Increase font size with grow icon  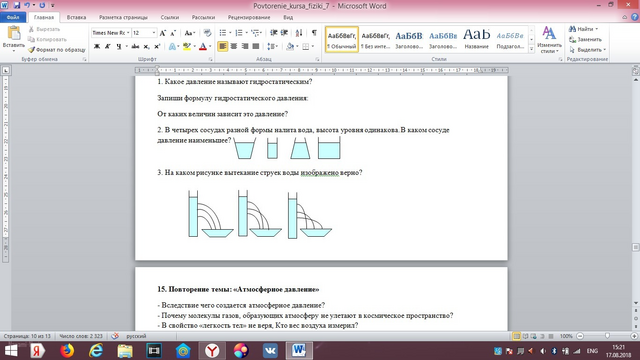click(x=162, y=33)
